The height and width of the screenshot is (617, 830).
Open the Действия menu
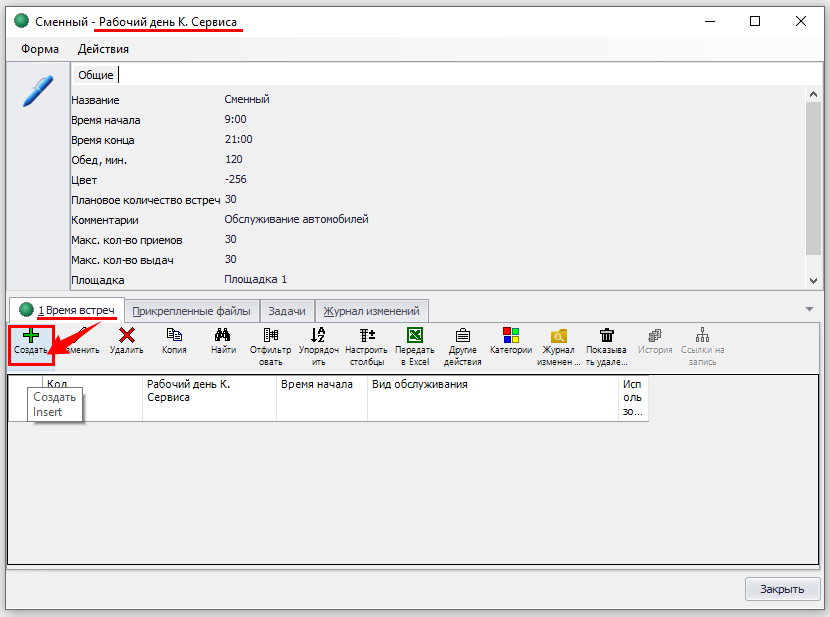point(103,49)
